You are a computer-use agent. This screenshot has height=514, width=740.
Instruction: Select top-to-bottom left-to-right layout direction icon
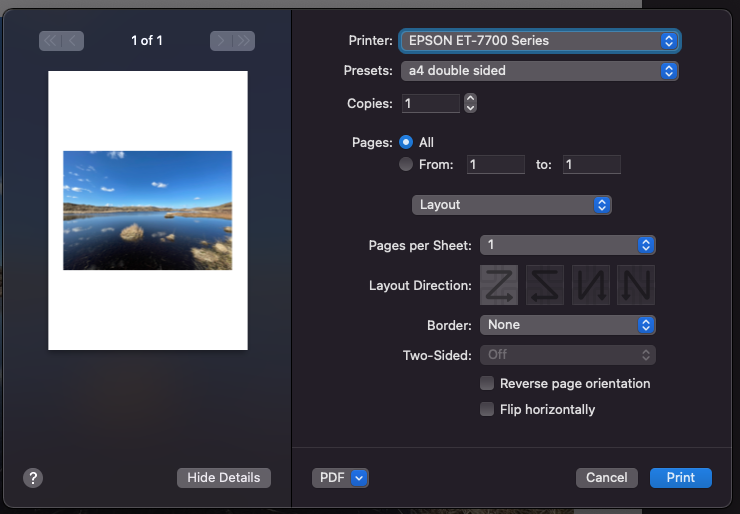click(590, 285)
